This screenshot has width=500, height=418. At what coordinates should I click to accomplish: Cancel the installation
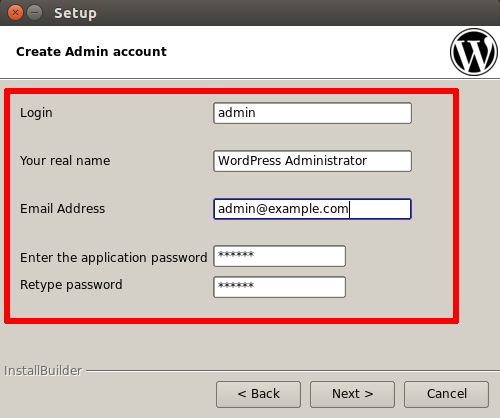[446, 394]
